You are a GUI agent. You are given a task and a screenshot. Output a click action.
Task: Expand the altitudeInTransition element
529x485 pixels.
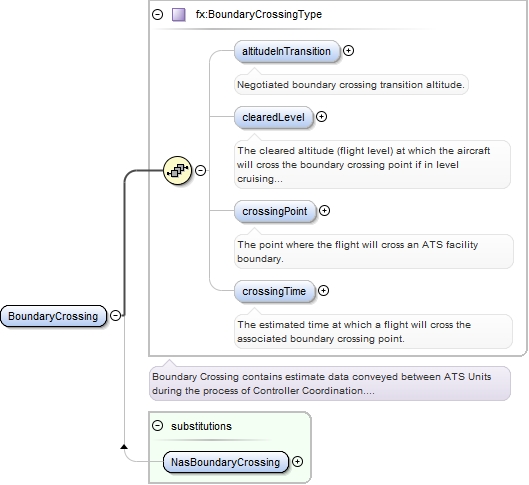pyautogui.click(x=348, y=51)
